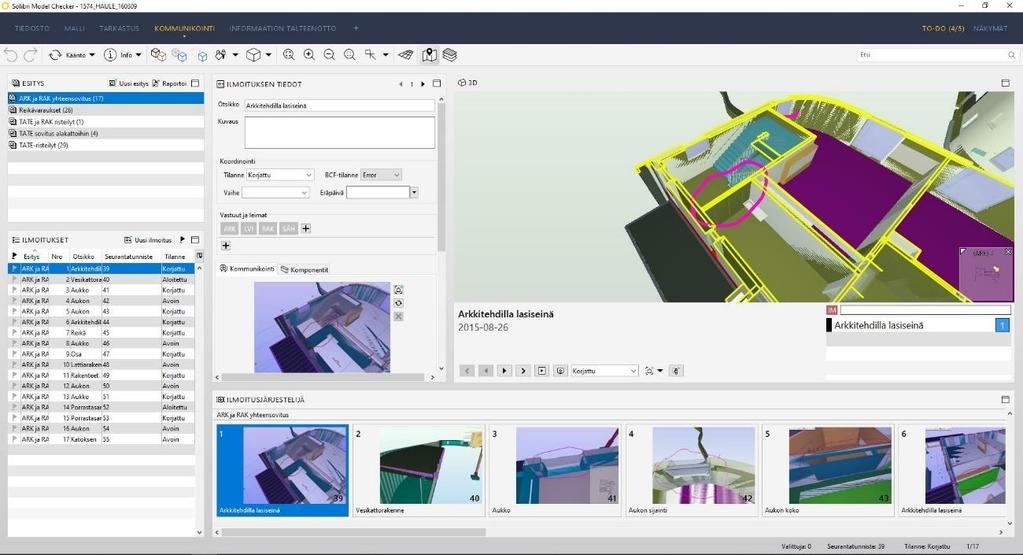
Task: Click the add-to-selection-basket cubes icon
Action: point(158,55)
